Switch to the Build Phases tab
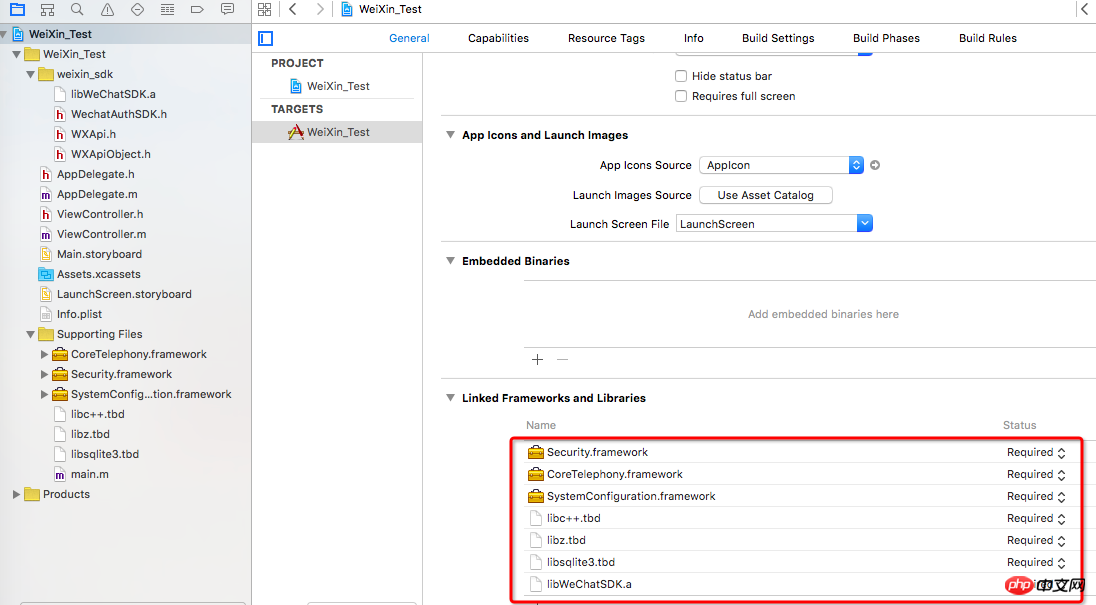Viewport: 1096px width, 605px height. pos(886,38)
